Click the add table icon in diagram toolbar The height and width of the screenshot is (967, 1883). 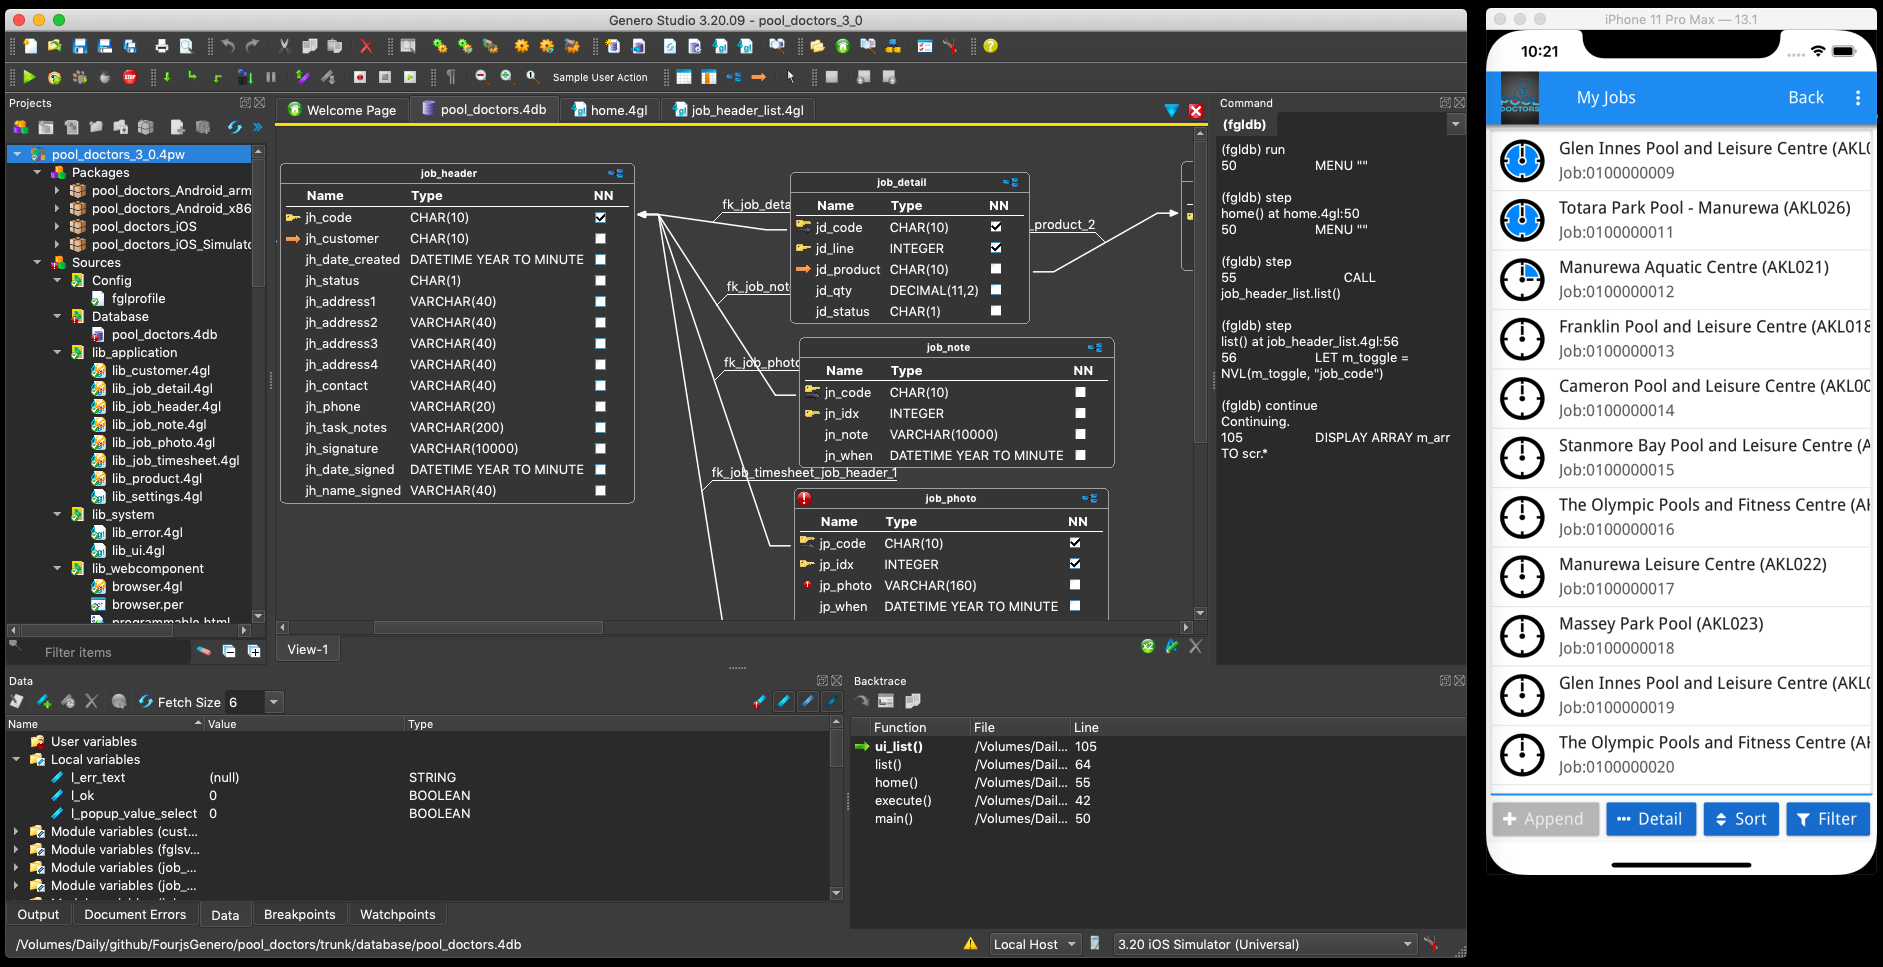pyautogui.click(x=684, y=77)
